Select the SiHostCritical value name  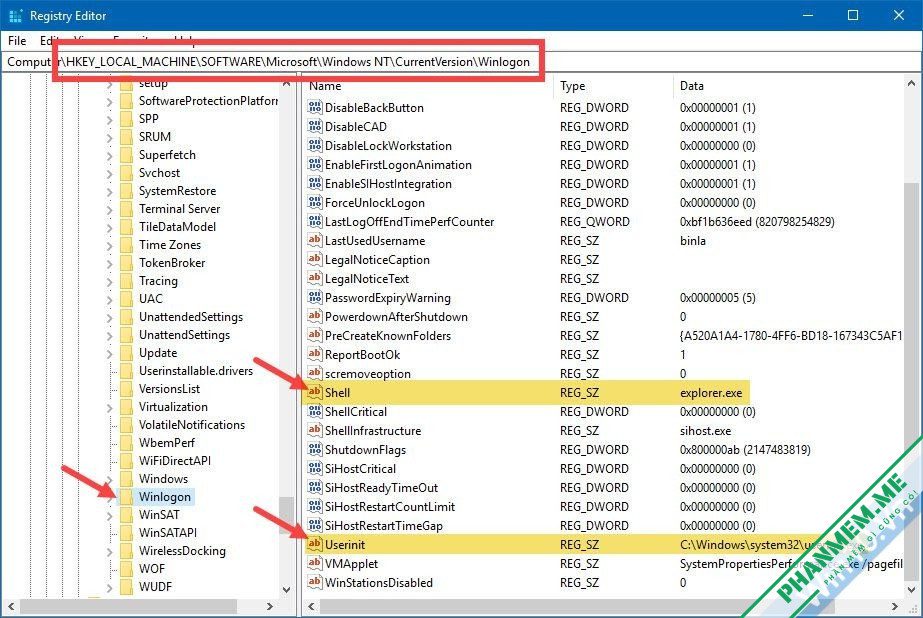pos(360,469)
